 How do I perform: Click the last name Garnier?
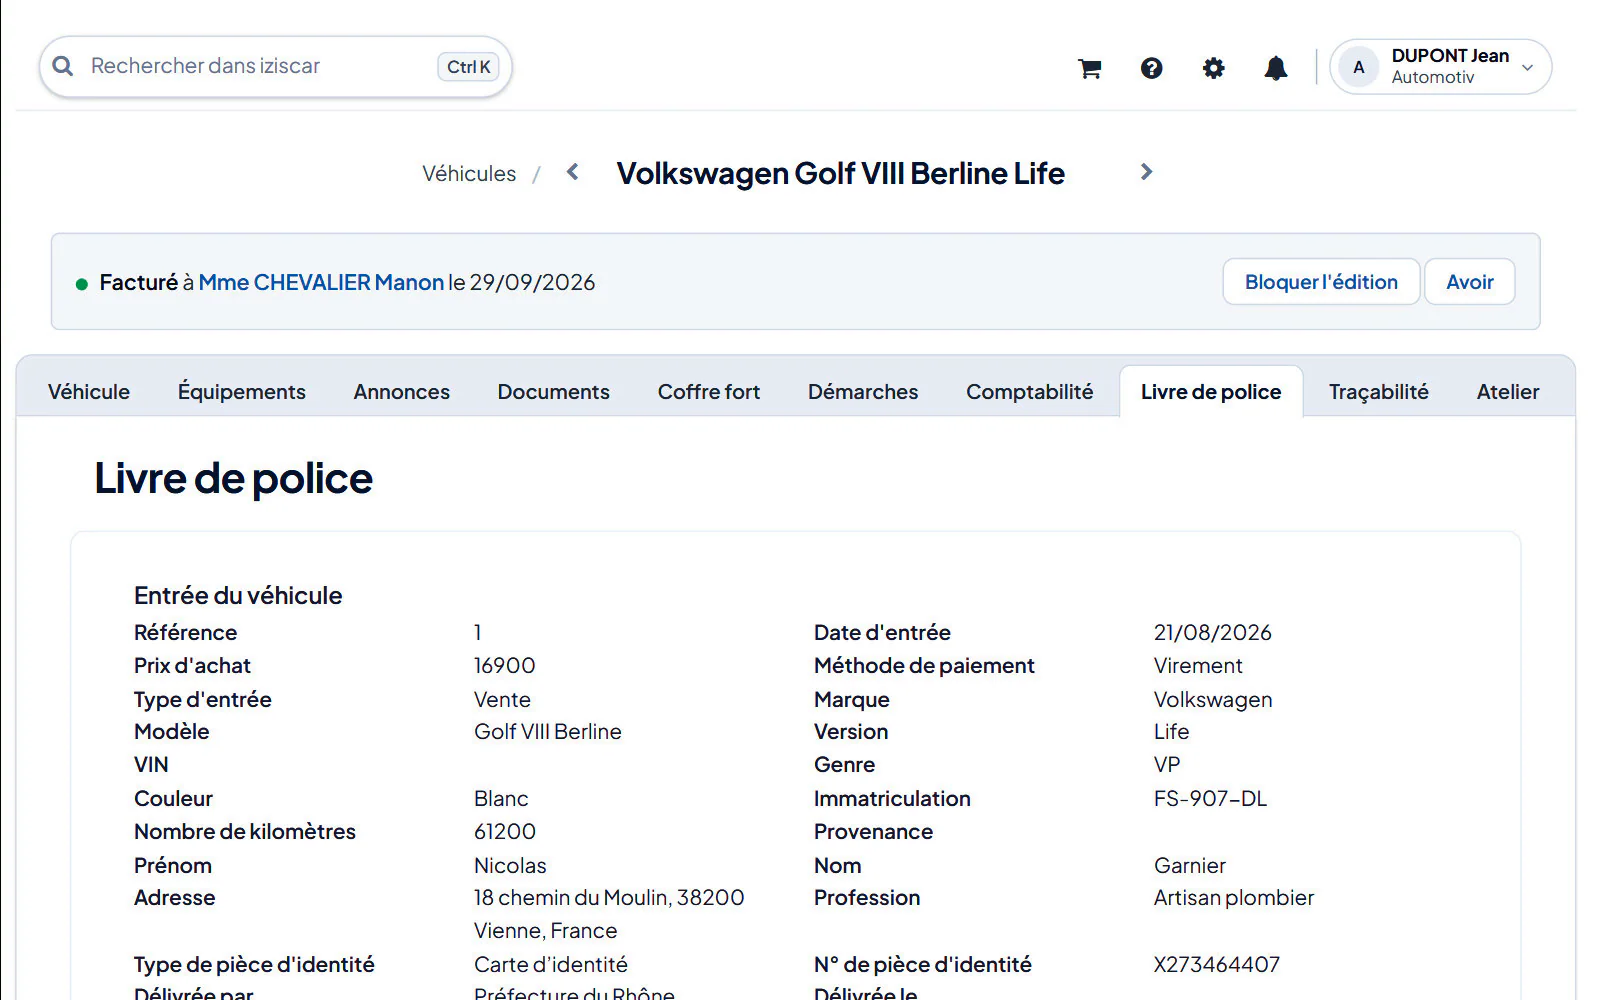pyautogui.click(x=1190, y=866)
